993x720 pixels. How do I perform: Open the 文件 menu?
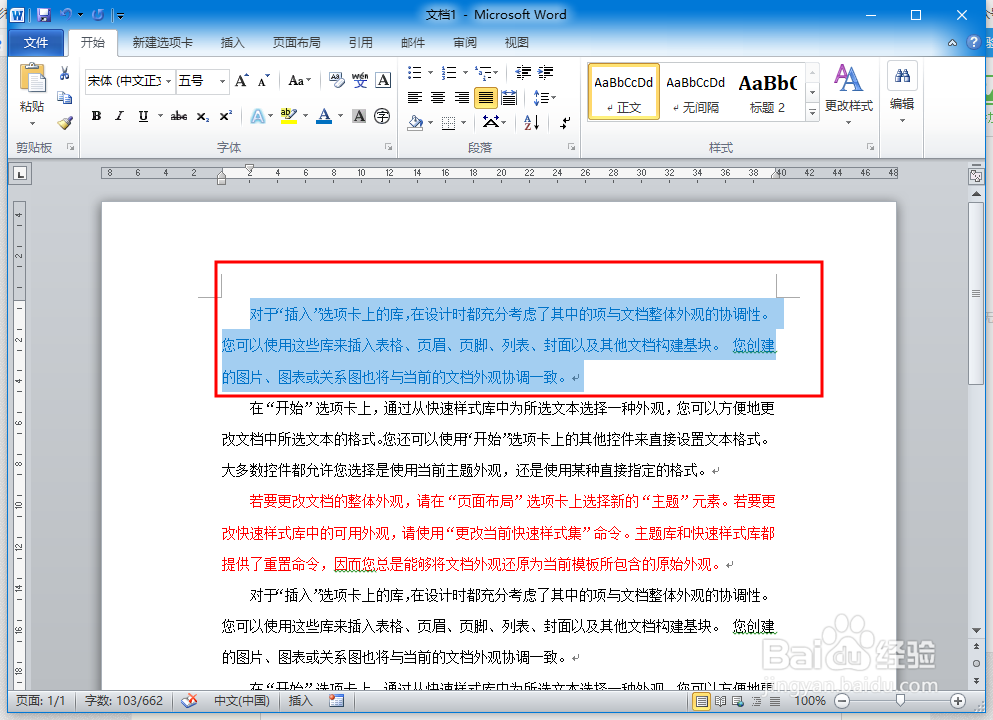(36, 42)
